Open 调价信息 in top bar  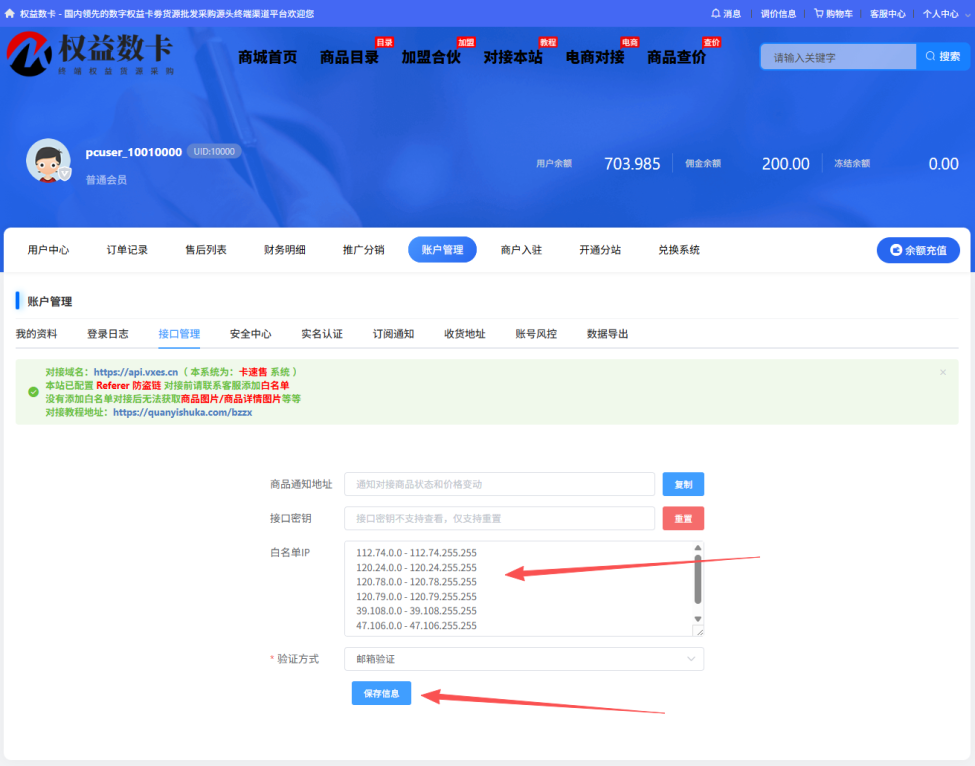(x=778, y=14)
